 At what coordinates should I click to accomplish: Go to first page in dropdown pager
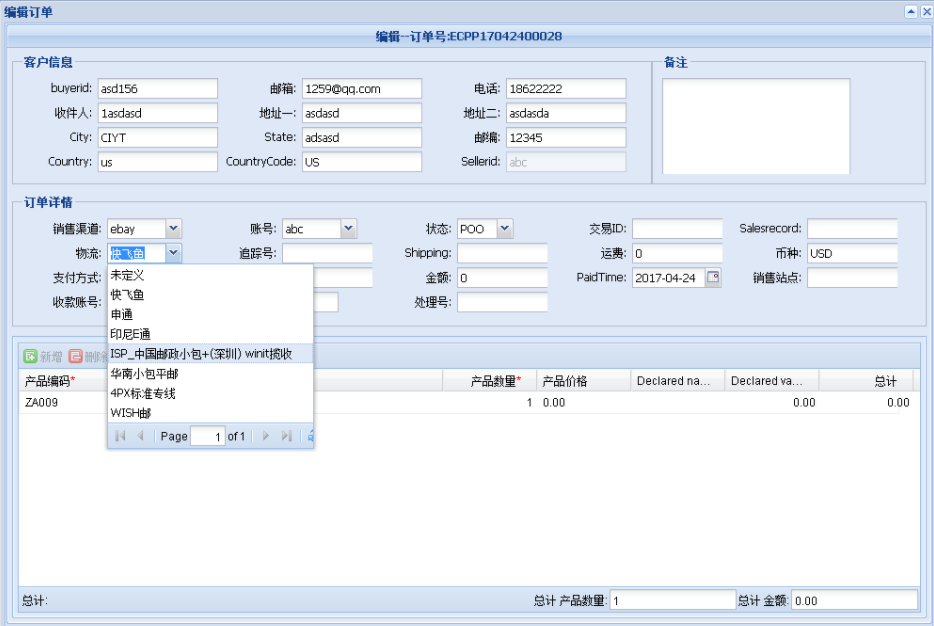[x=120, y=436]
